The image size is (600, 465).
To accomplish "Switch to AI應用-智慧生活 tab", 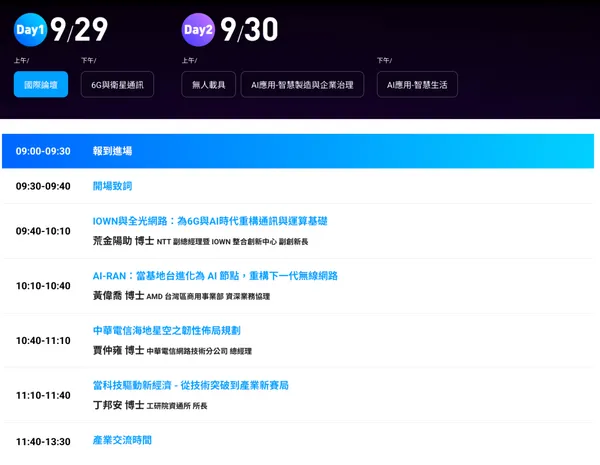I will tap(417, 84).
